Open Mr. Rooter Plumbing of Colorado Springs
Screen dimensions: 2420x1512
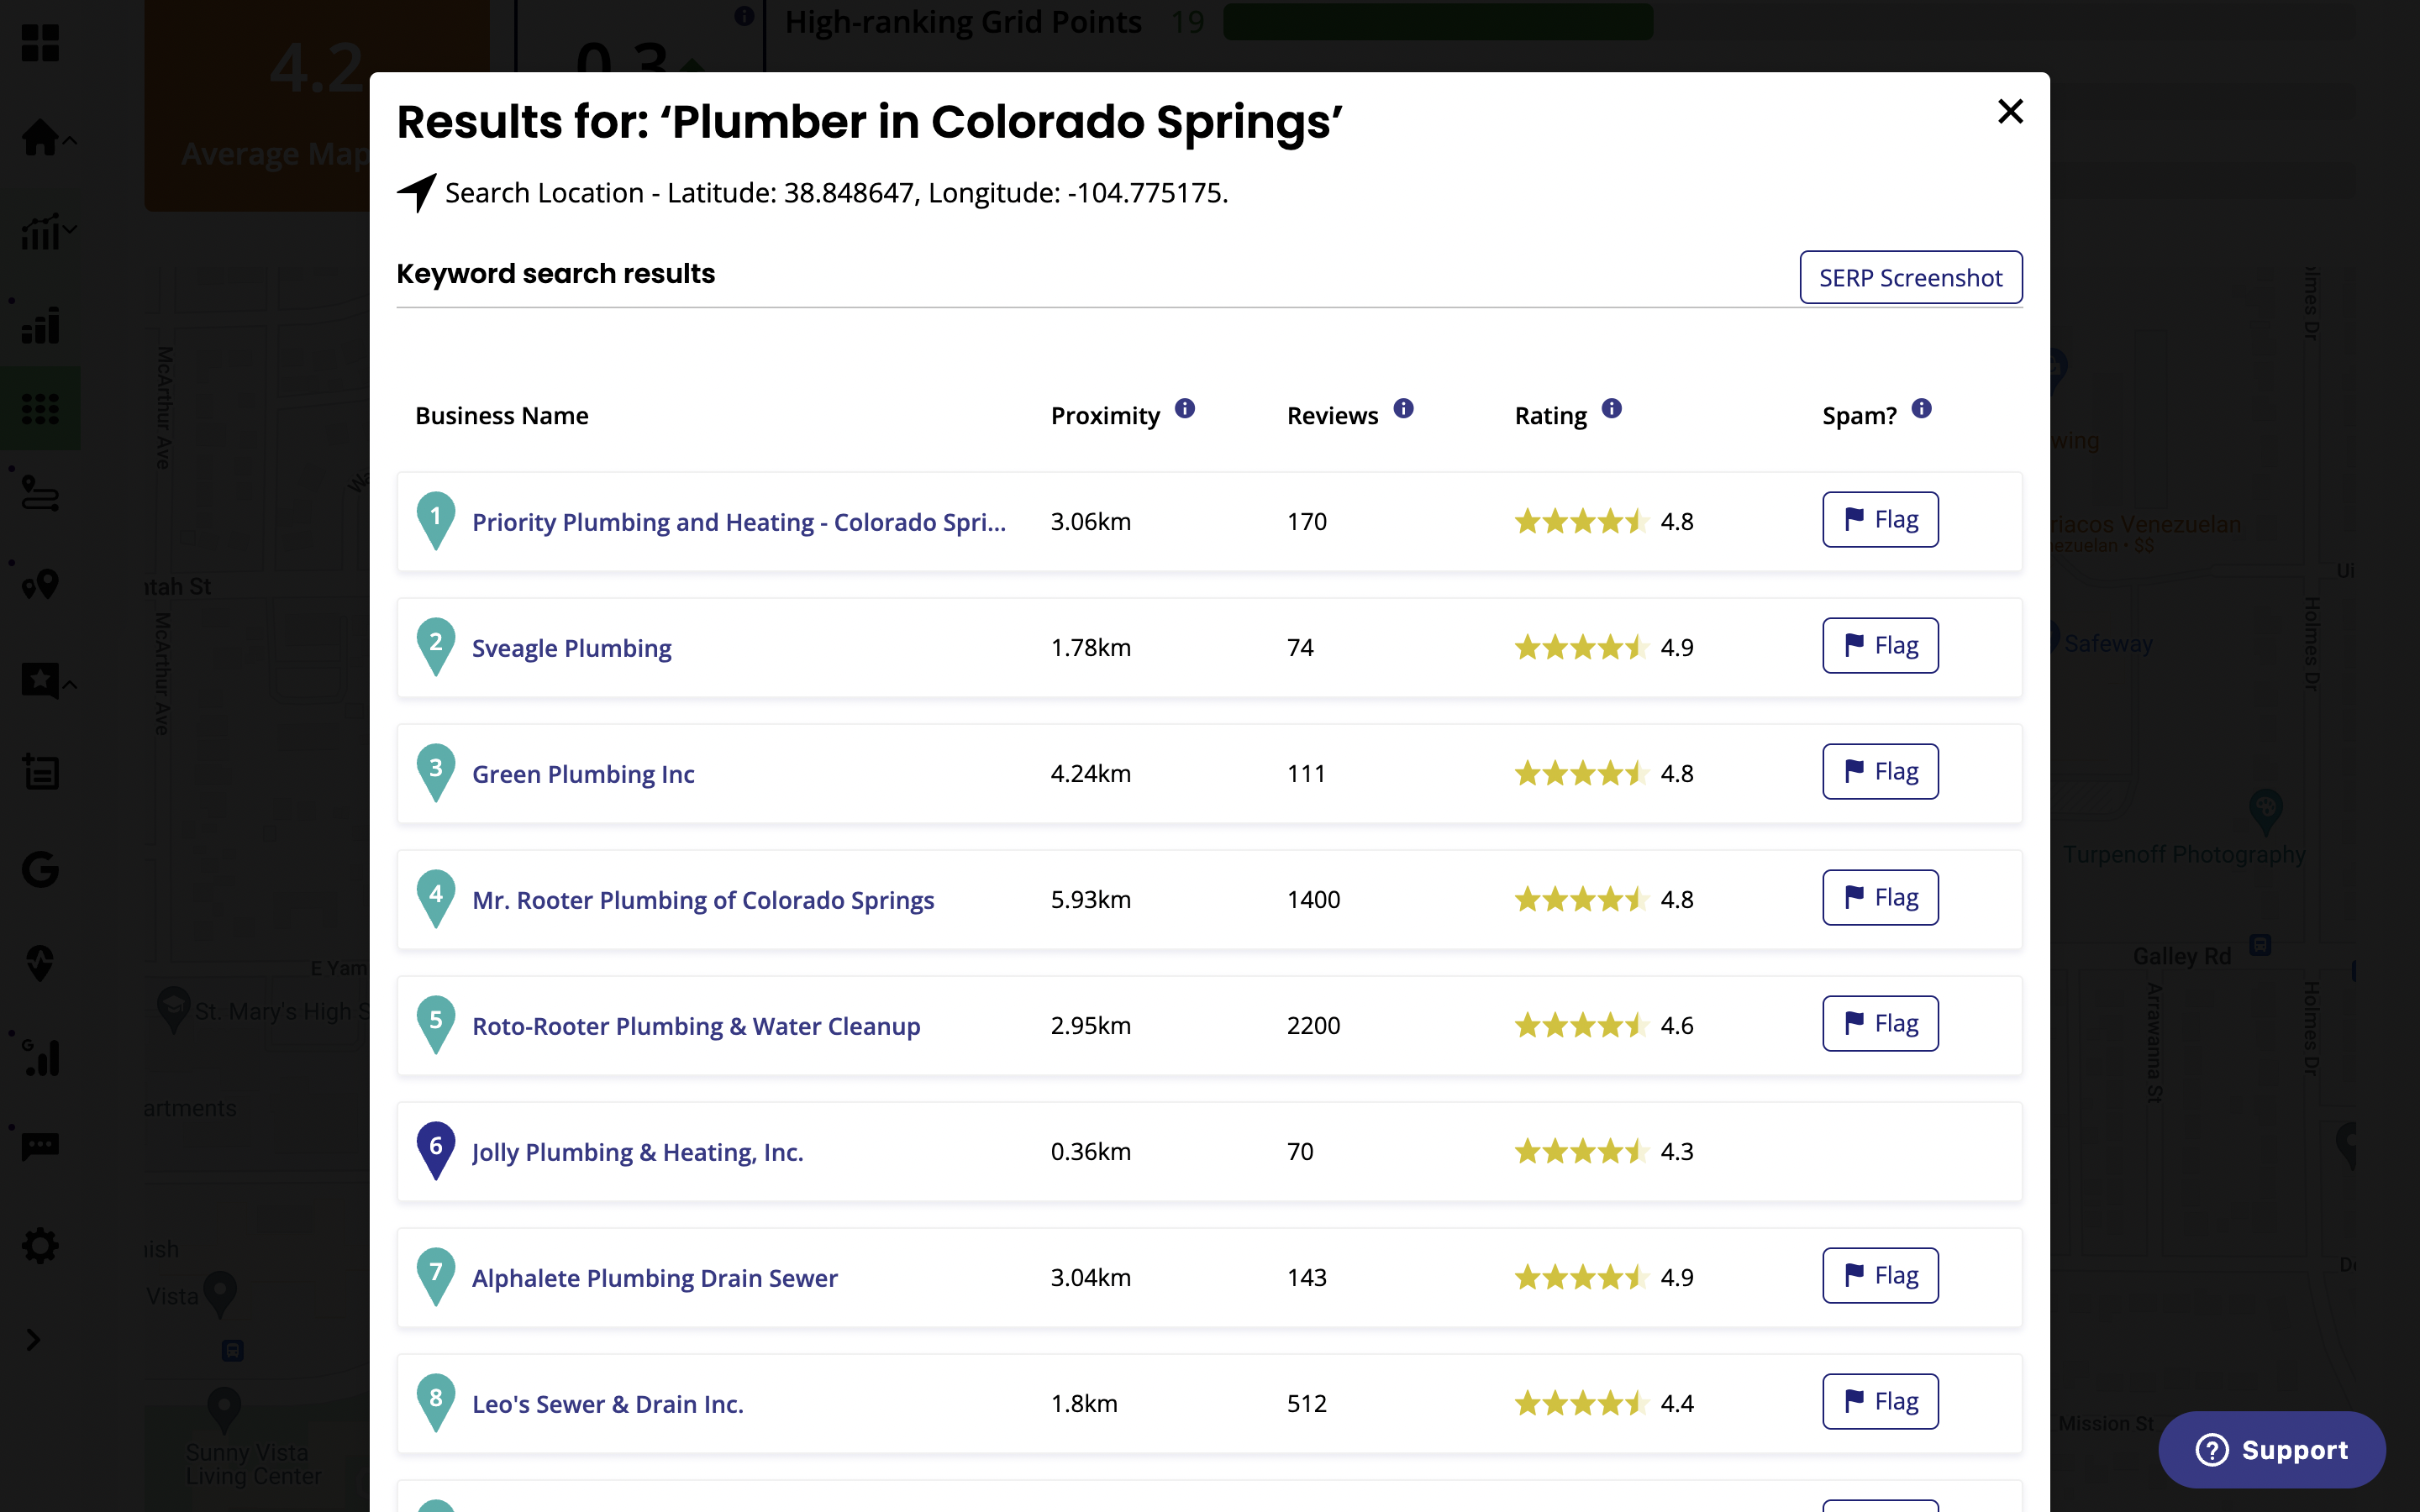[703, 900]
